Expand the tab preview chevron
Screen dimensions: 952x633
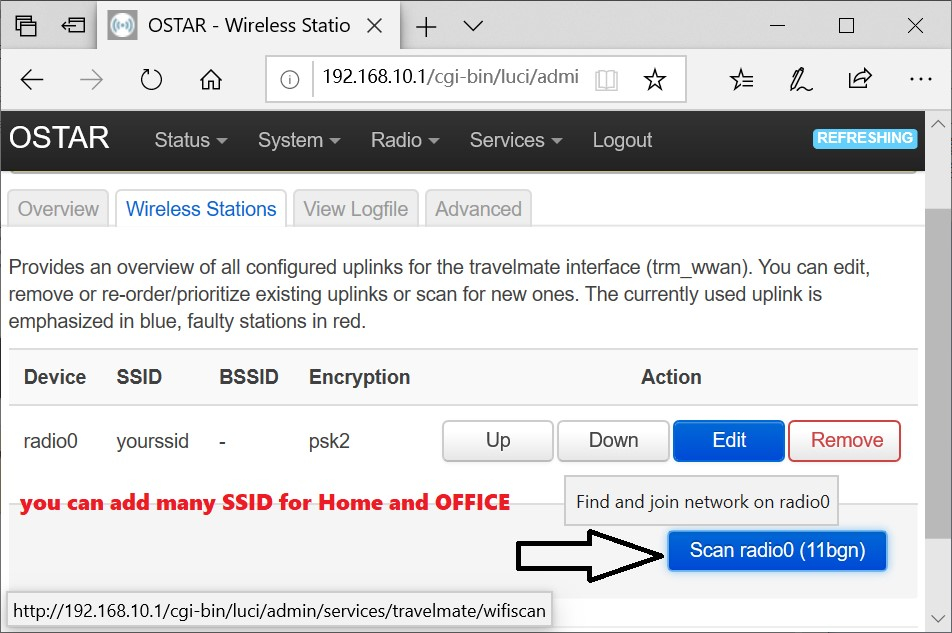click(473, 26)
